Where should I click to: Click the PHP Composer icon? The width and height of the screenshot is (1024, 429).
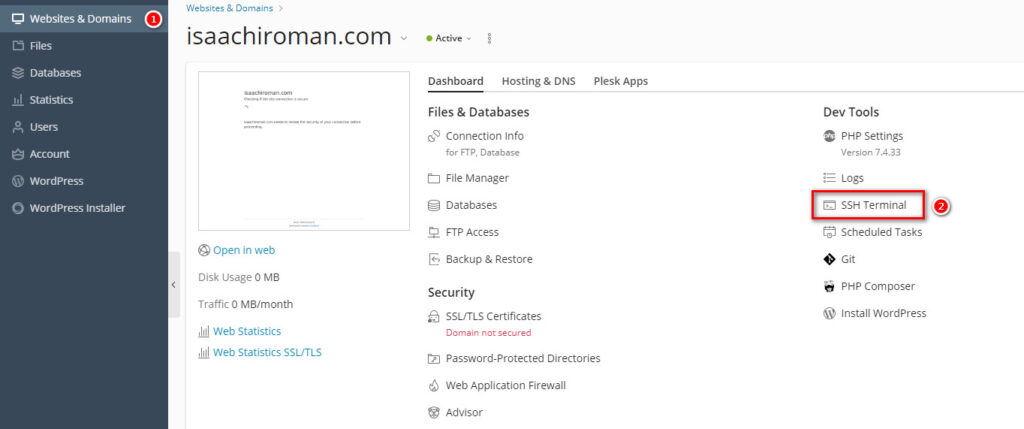[829, 286]
